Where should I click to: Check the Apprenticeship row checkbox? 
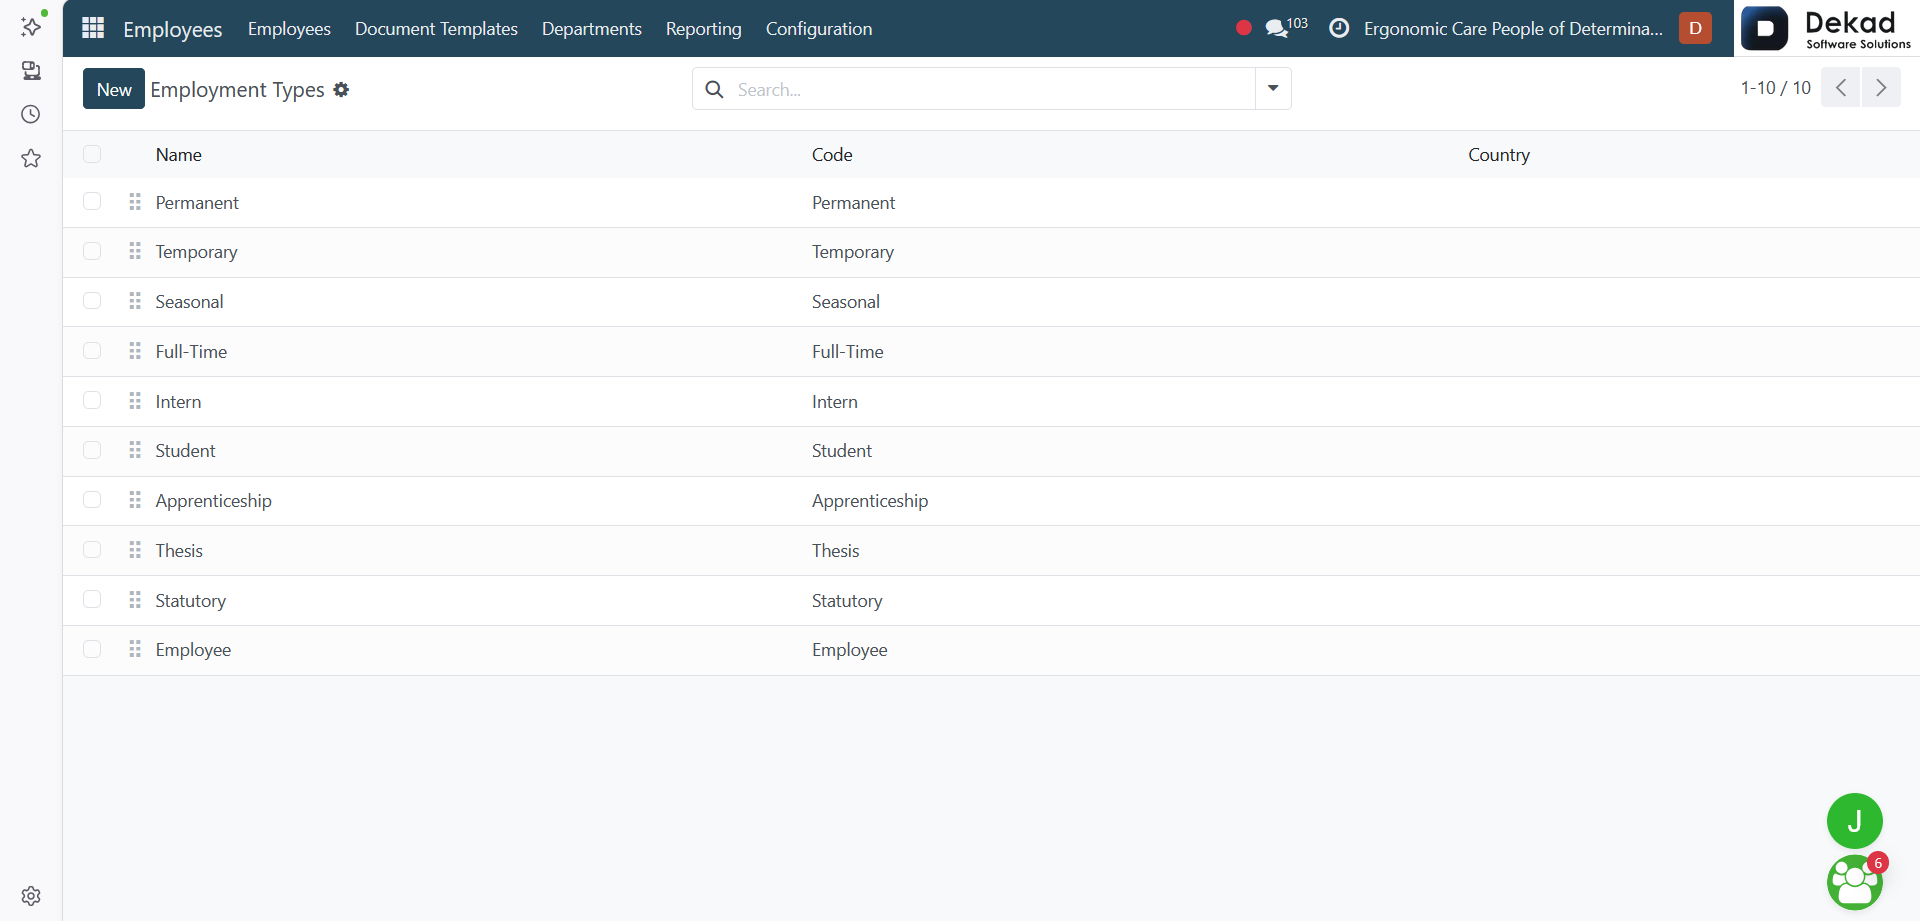pos(92,500)
